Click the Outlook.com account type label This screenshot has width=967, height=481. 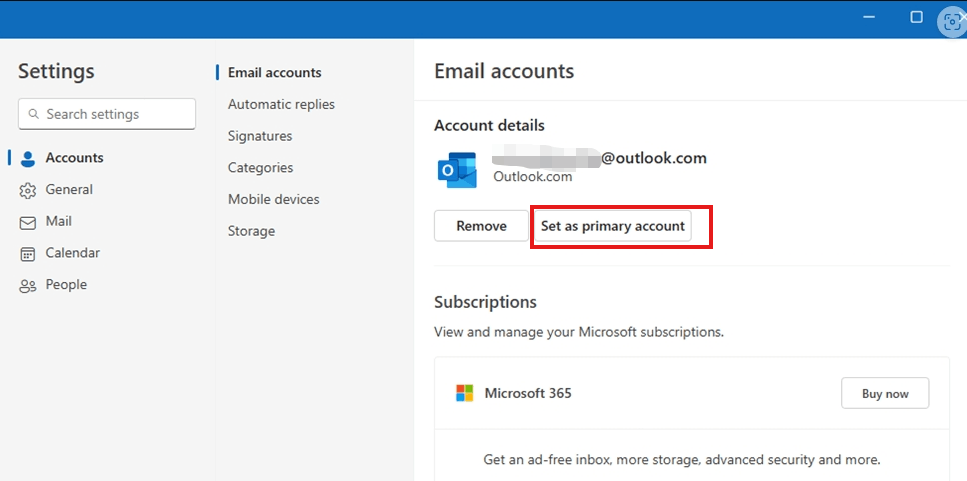(533, 177)
